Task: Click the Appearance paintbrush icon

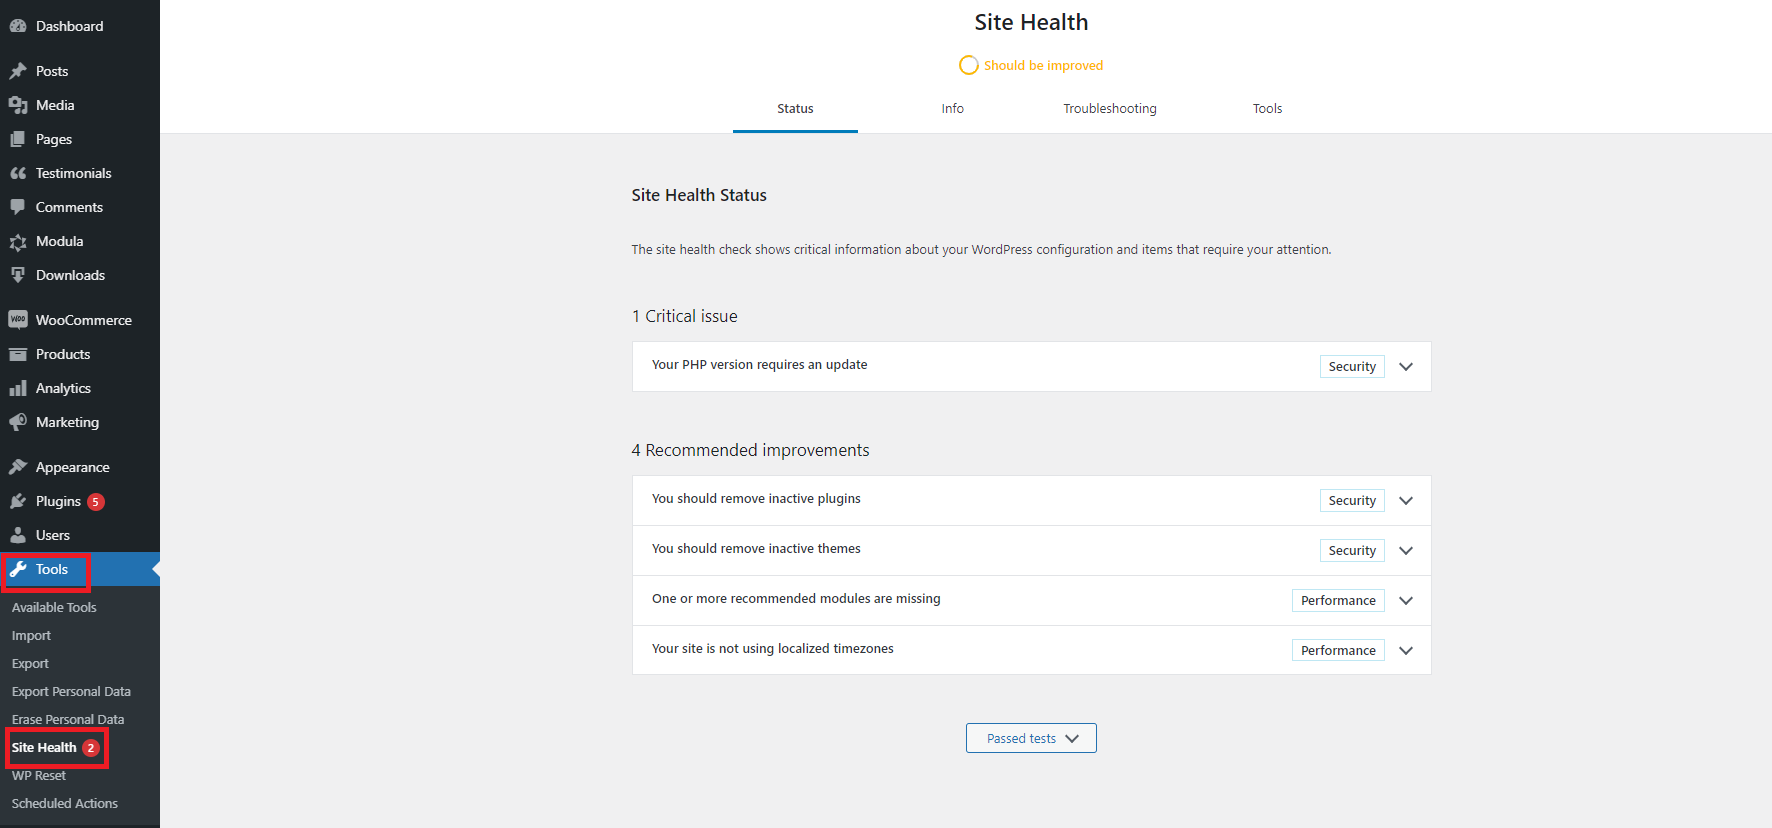Action: coord(18,467)
